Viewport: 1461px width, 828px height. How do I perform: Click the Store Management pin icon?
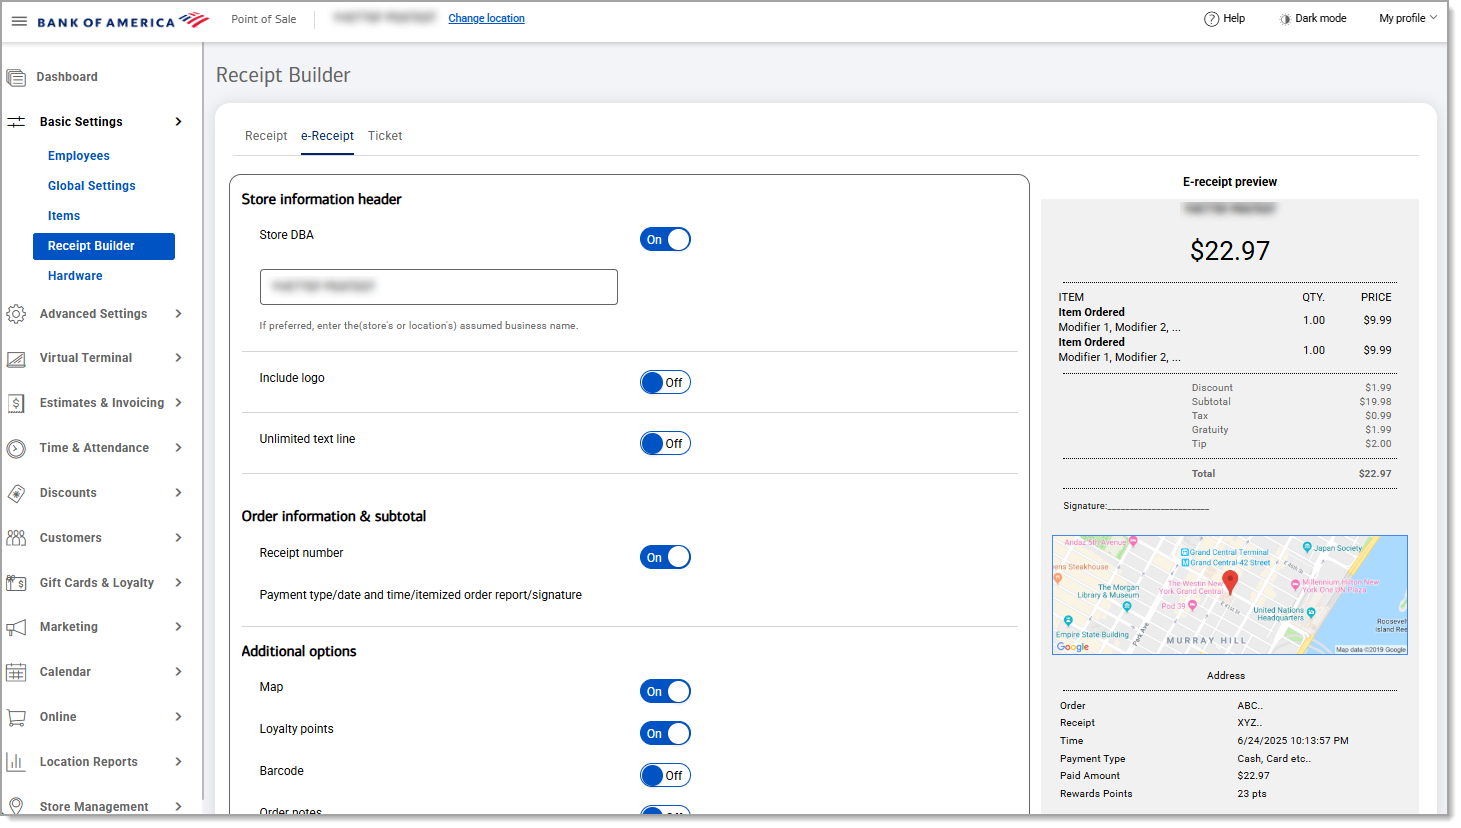[16, 806]
